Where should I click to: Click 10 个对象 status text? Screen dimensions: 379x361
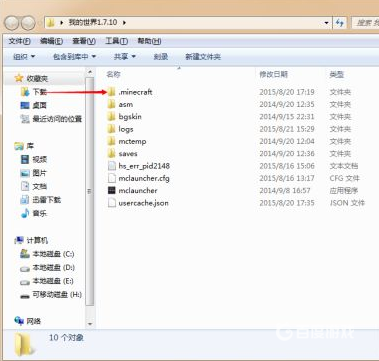[66, 338]
